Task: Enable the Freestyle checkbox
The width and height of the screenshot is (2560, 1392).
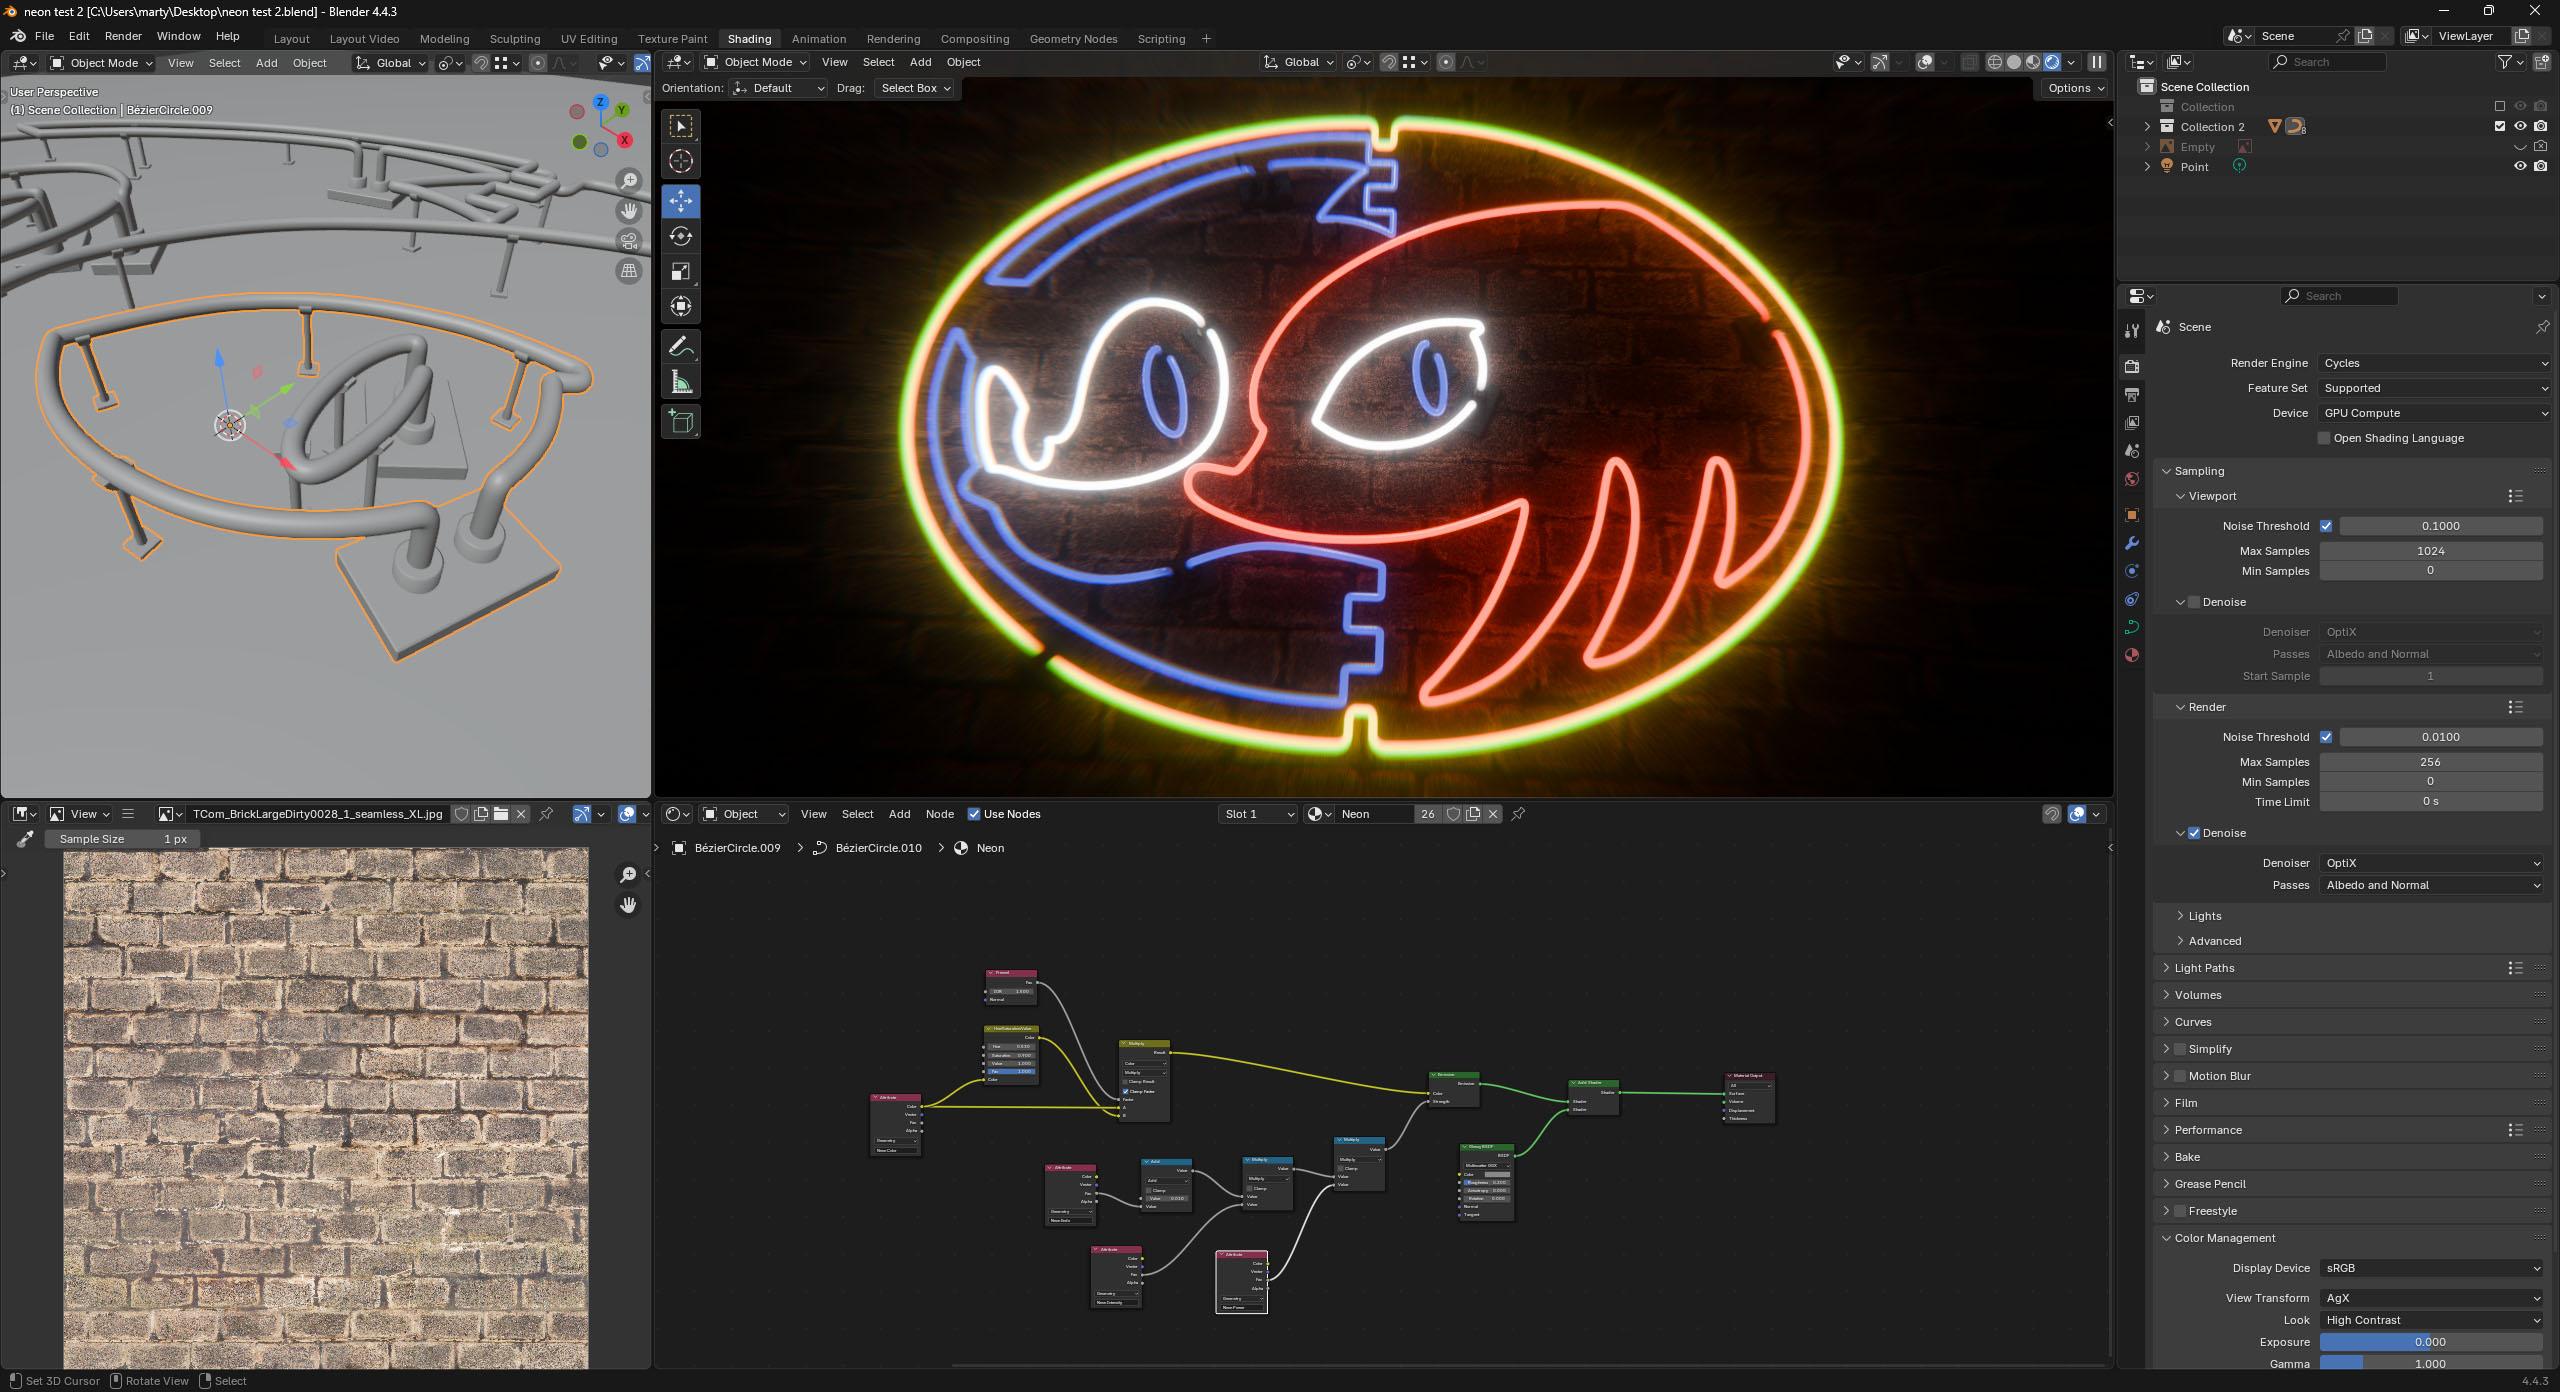Action: [2180, 1211]
